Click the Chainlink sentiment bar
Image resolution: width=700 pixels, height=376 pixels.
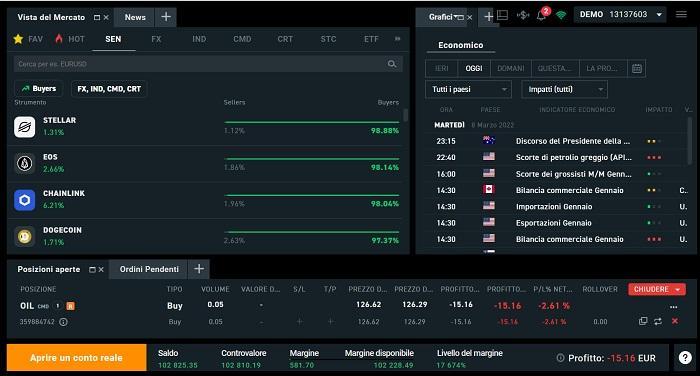pos(312,195)
